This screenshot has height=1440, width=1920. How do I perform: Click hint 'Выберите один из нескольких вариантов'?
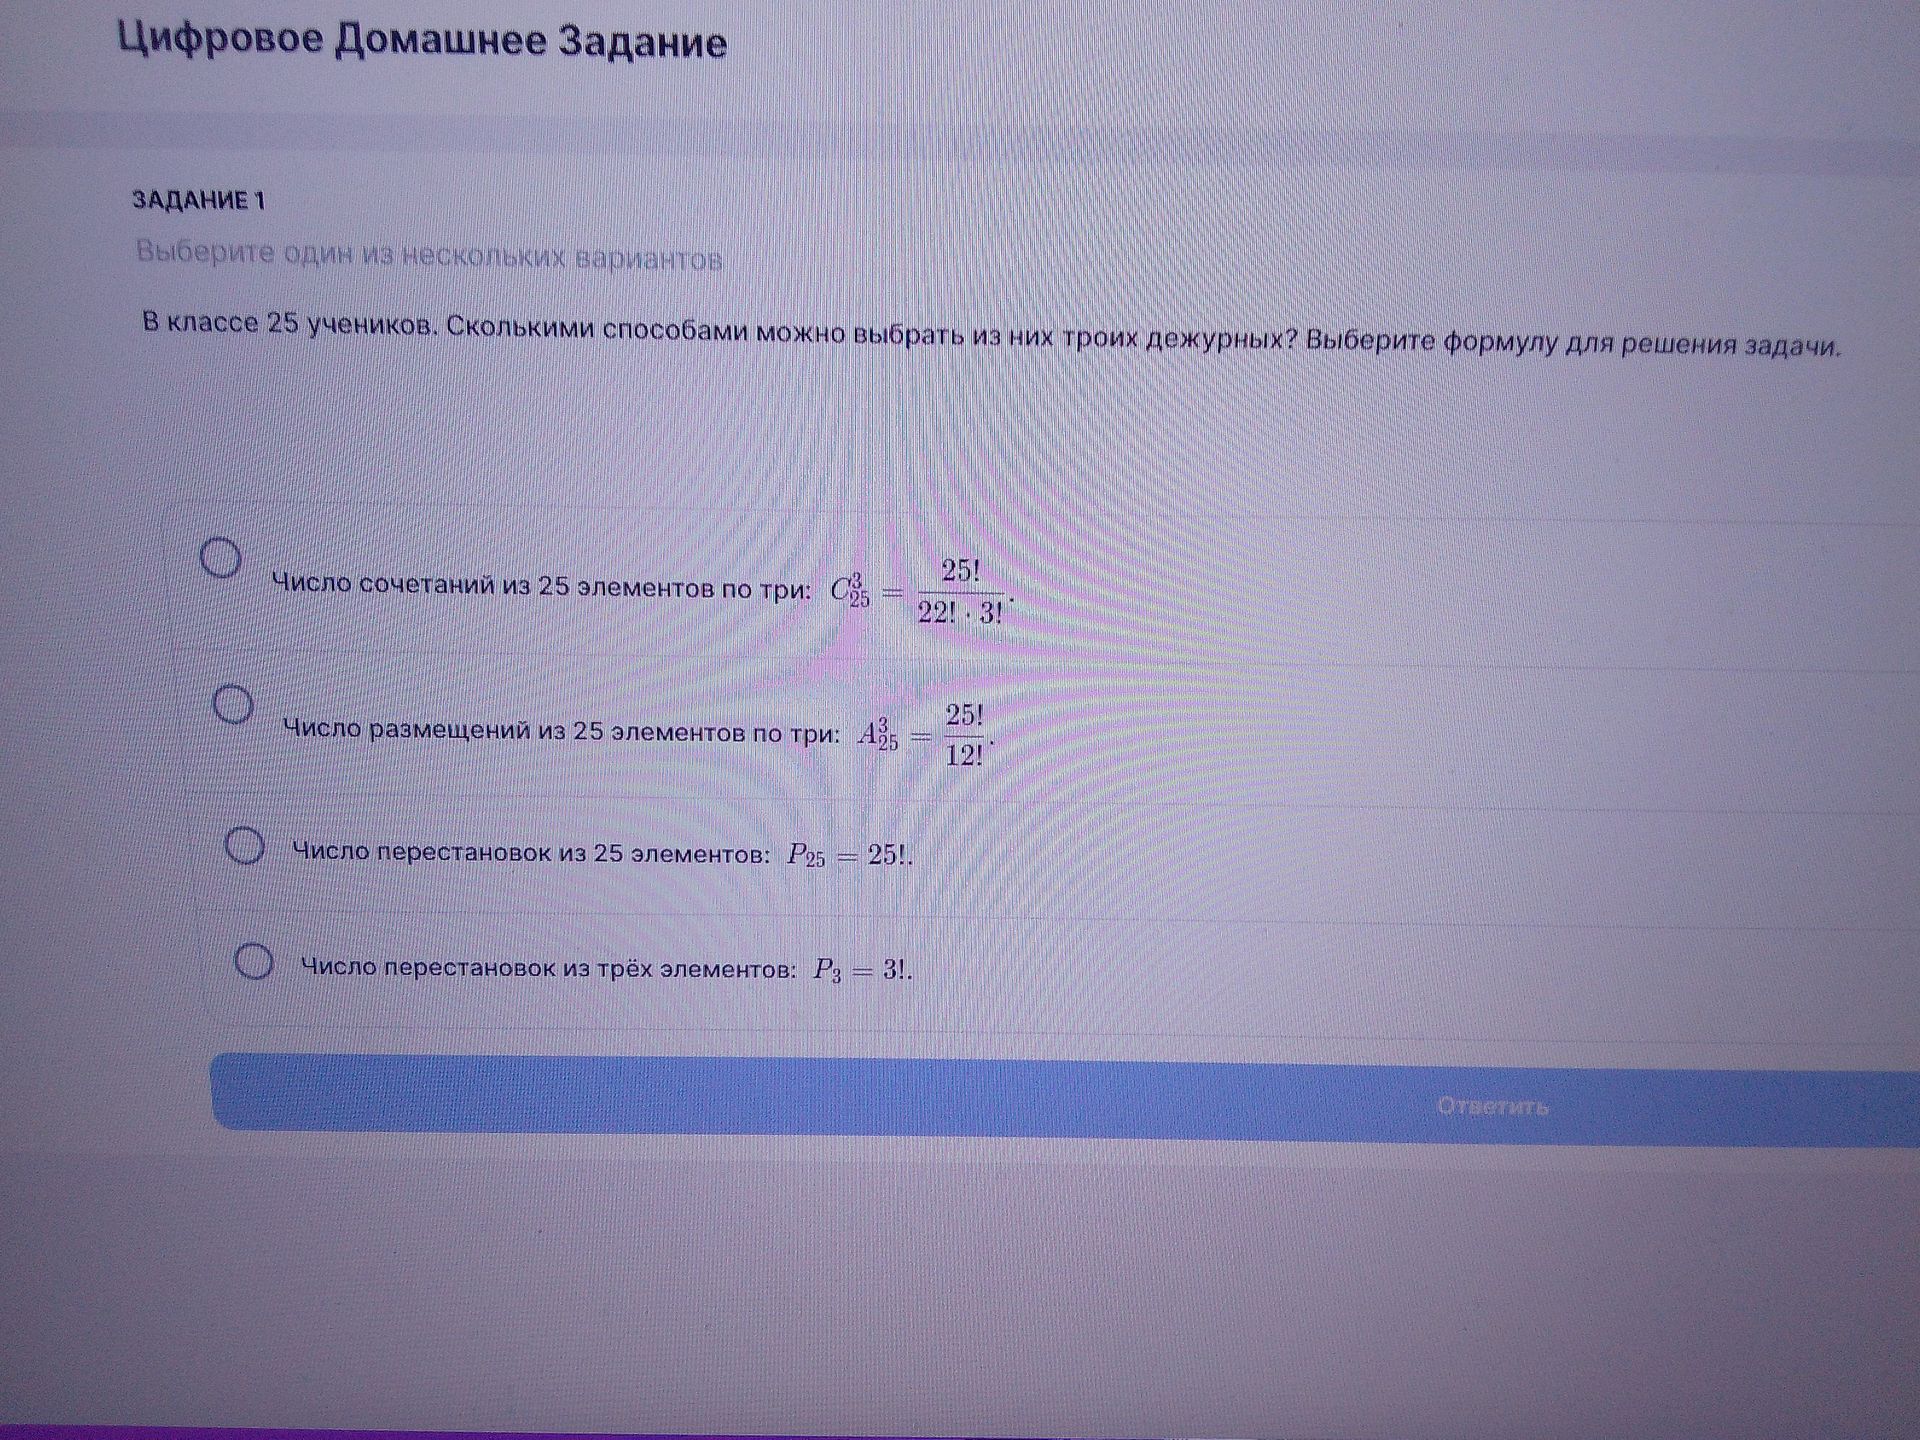[429, 256]
